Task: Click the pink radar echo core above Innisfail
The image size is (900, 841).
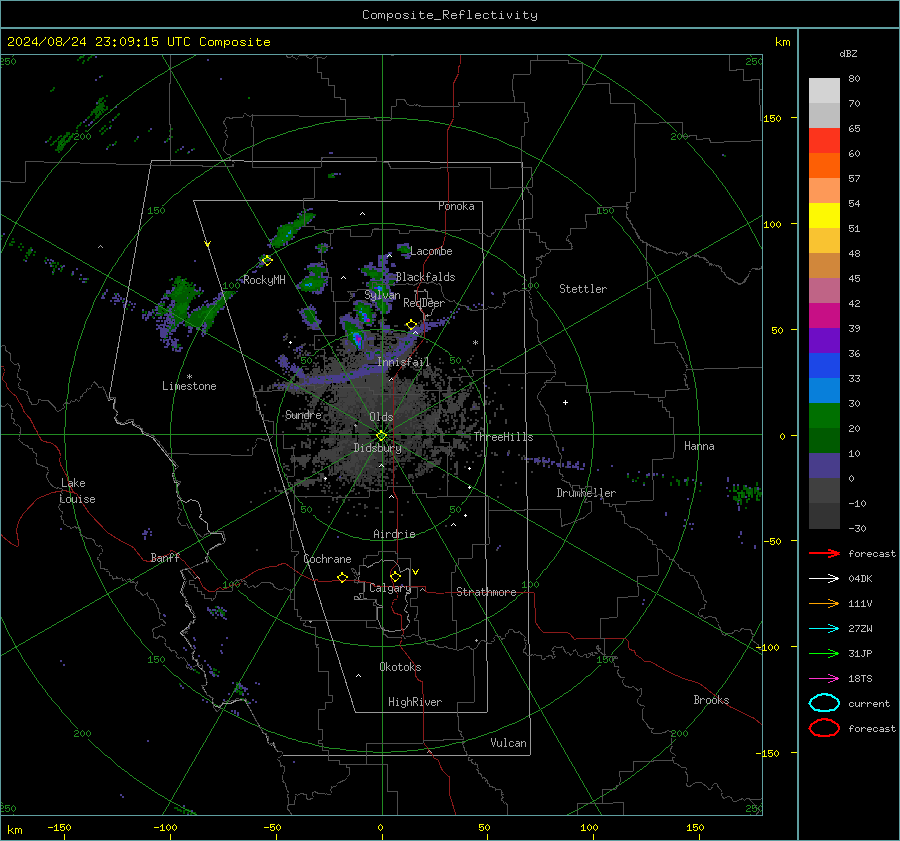Action: tap(358, 339)
